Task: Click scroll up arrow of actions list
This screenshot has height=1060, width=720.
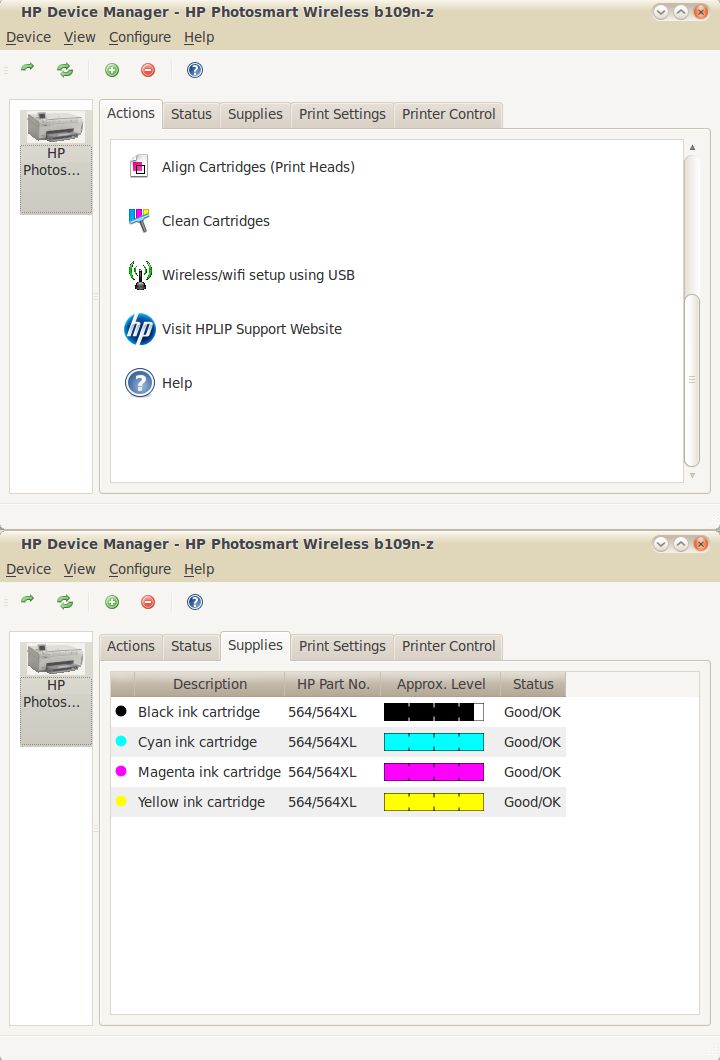Action: pos(692,147)
